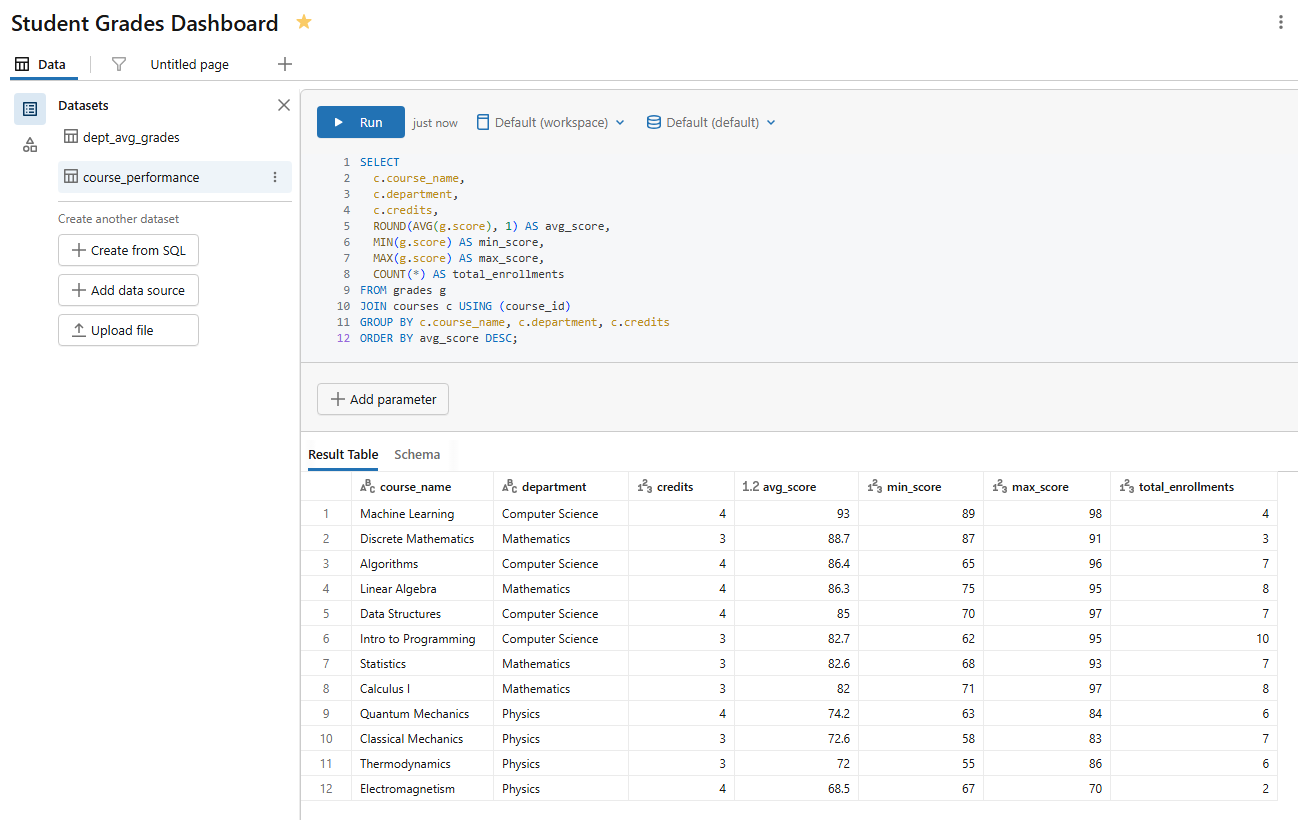This screenshot has width=1298, height=820.
Task: Select the Intro to Programming cell
Action: click(422, 639)
